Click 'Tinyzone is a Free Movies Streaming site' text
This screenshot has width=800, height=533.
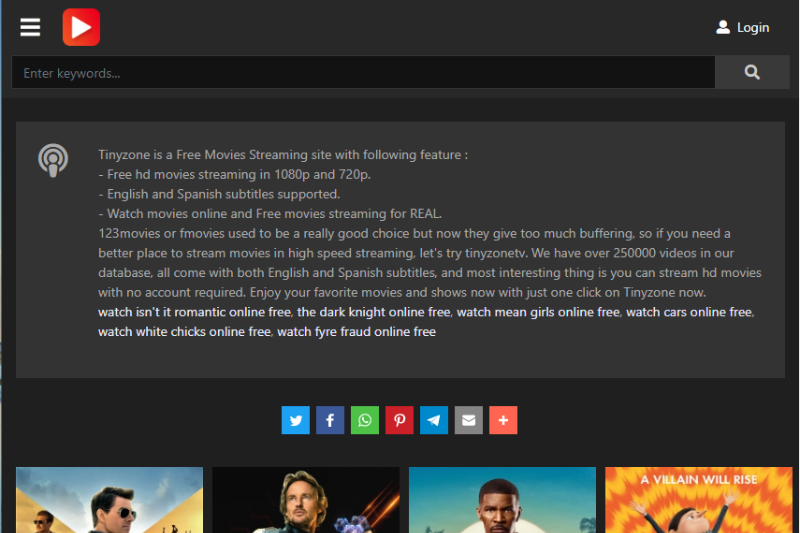click(x=283, y=155)
